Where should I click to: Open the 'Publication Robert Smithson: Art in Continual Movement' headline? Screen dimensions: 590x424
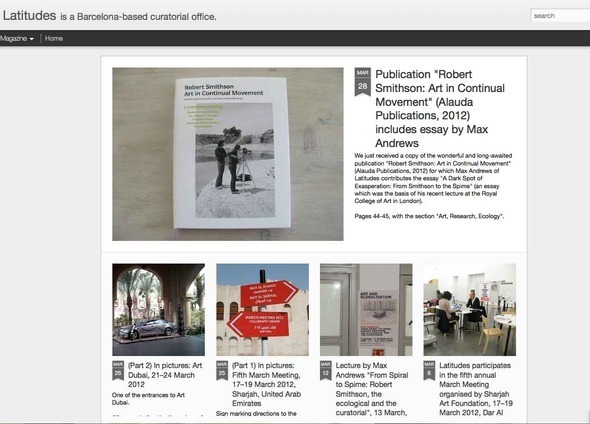(440, 108)
